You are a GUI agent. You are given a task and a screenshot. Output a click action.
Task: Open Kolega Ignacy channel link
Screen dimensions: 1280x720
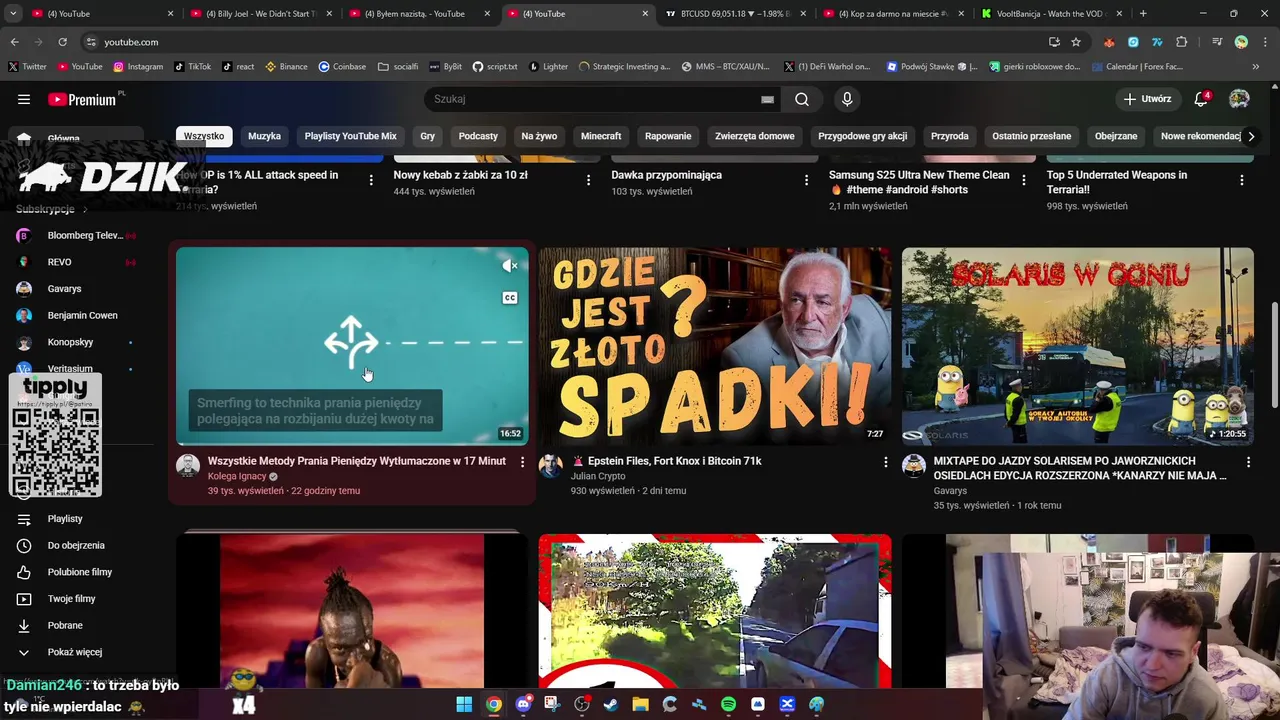[237, 476]
